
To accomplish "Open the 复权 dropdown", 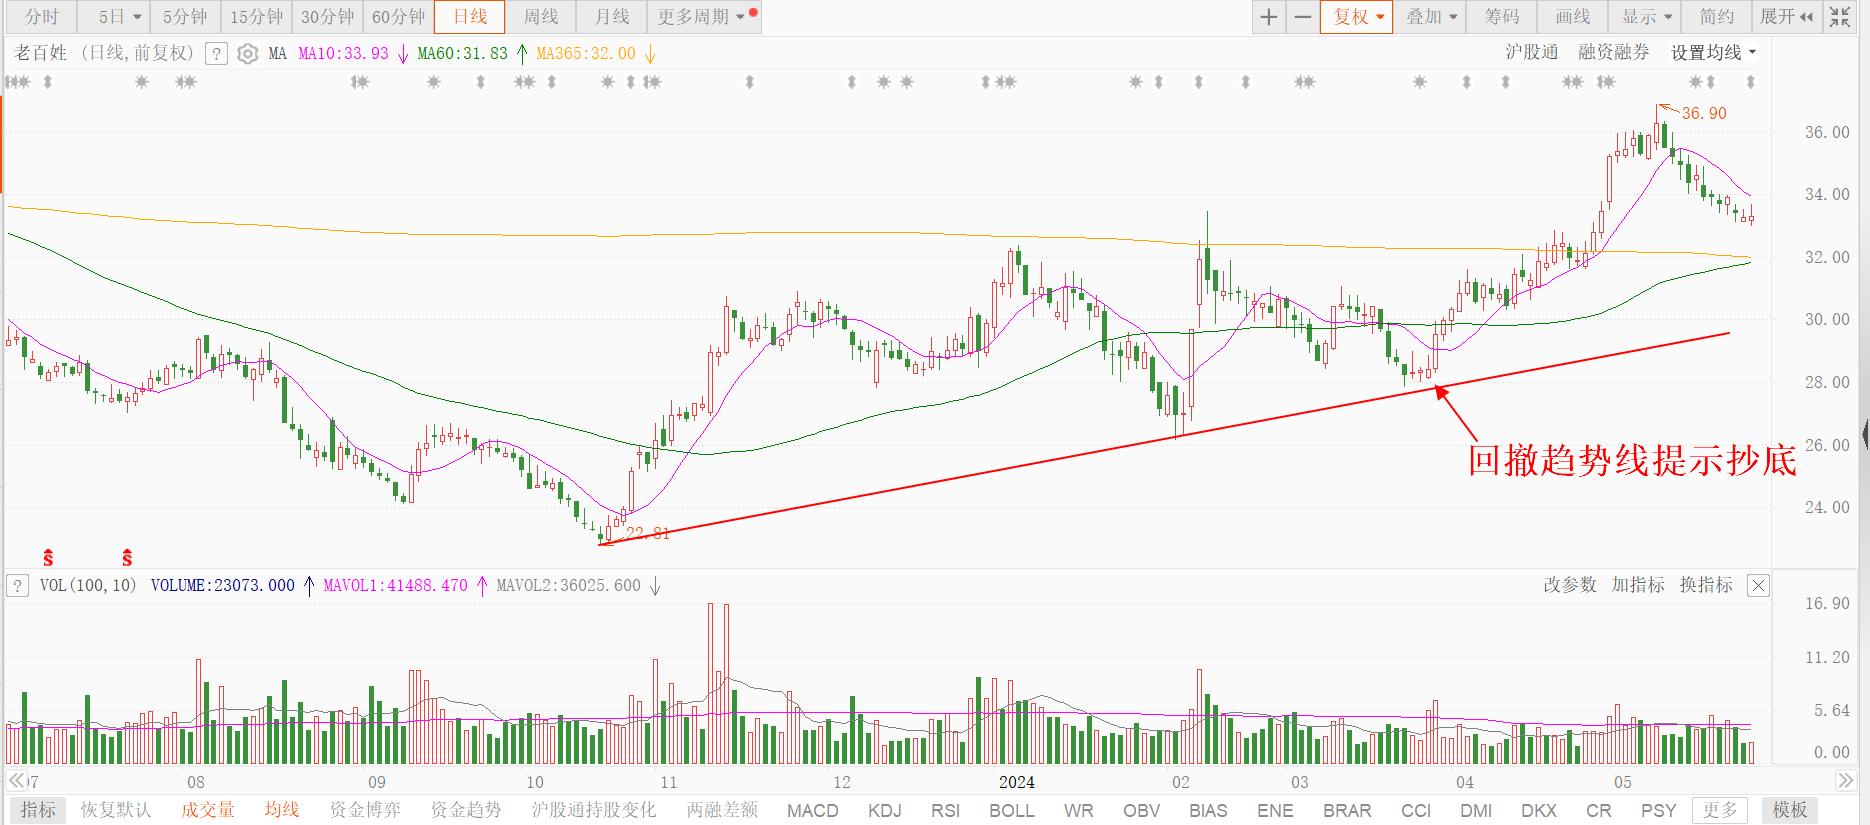I will [x=1357, y=17].
